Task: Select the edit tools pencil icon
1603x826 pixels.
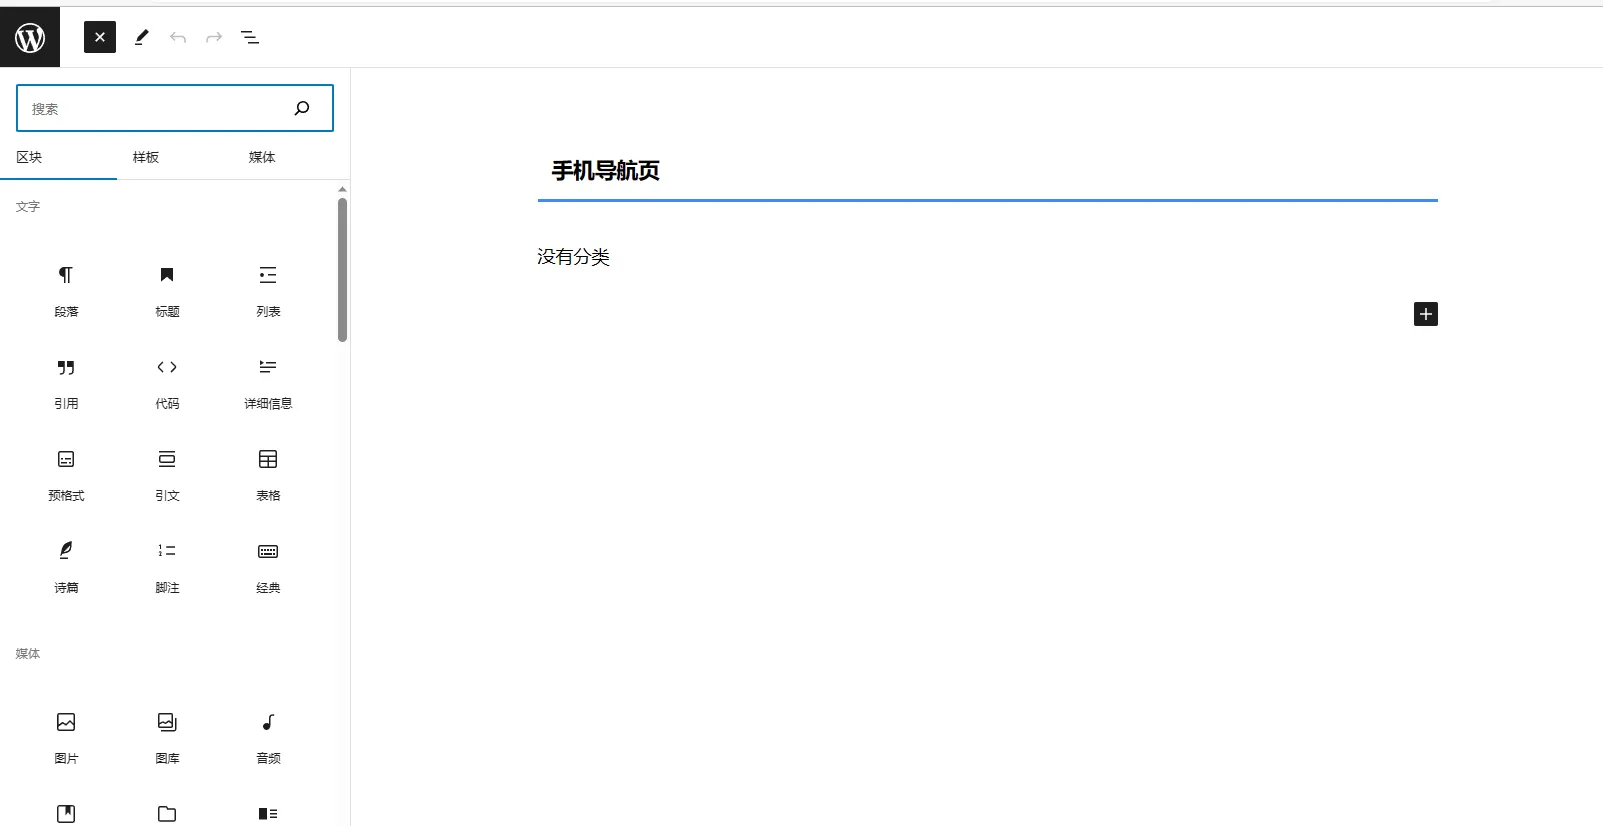Action: 142,37
